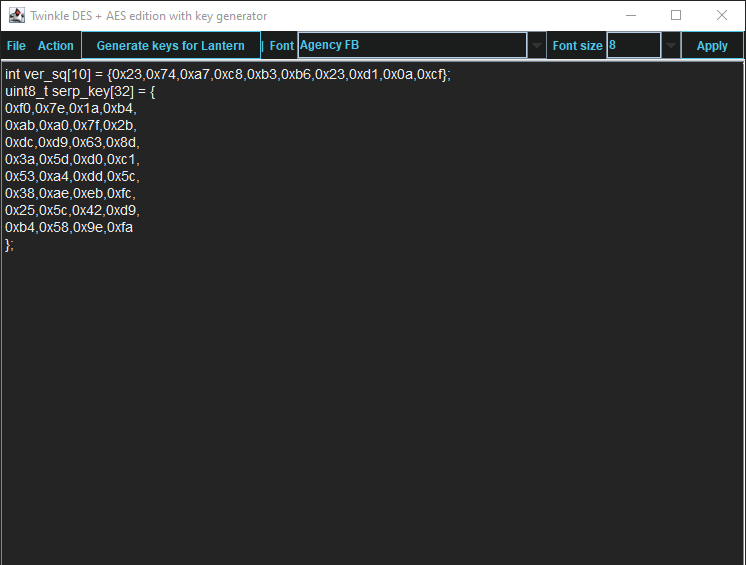746x565 pixels.
Task: Click the Apply button
Action: click(712, 46)
